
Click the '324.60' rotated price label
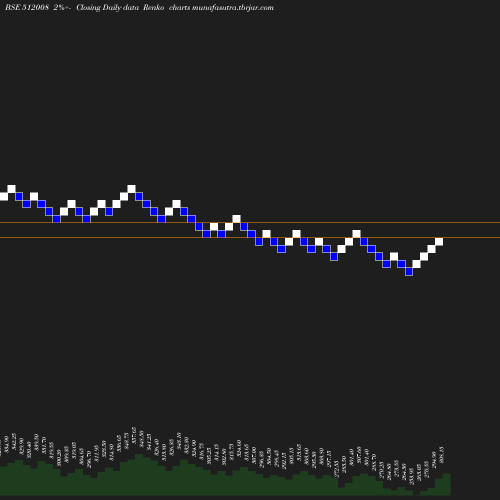pos(239,448)
